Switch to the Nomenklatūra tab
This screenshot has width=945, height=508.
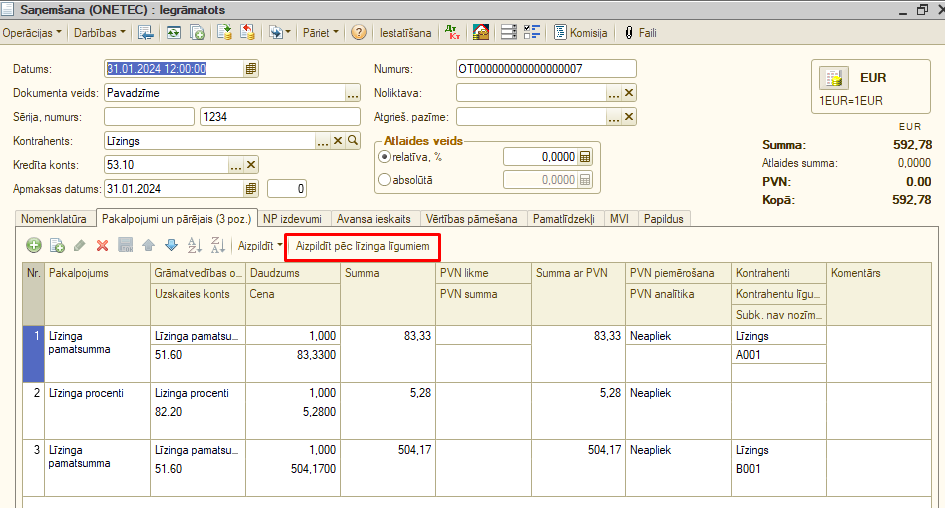click(55, 218)
